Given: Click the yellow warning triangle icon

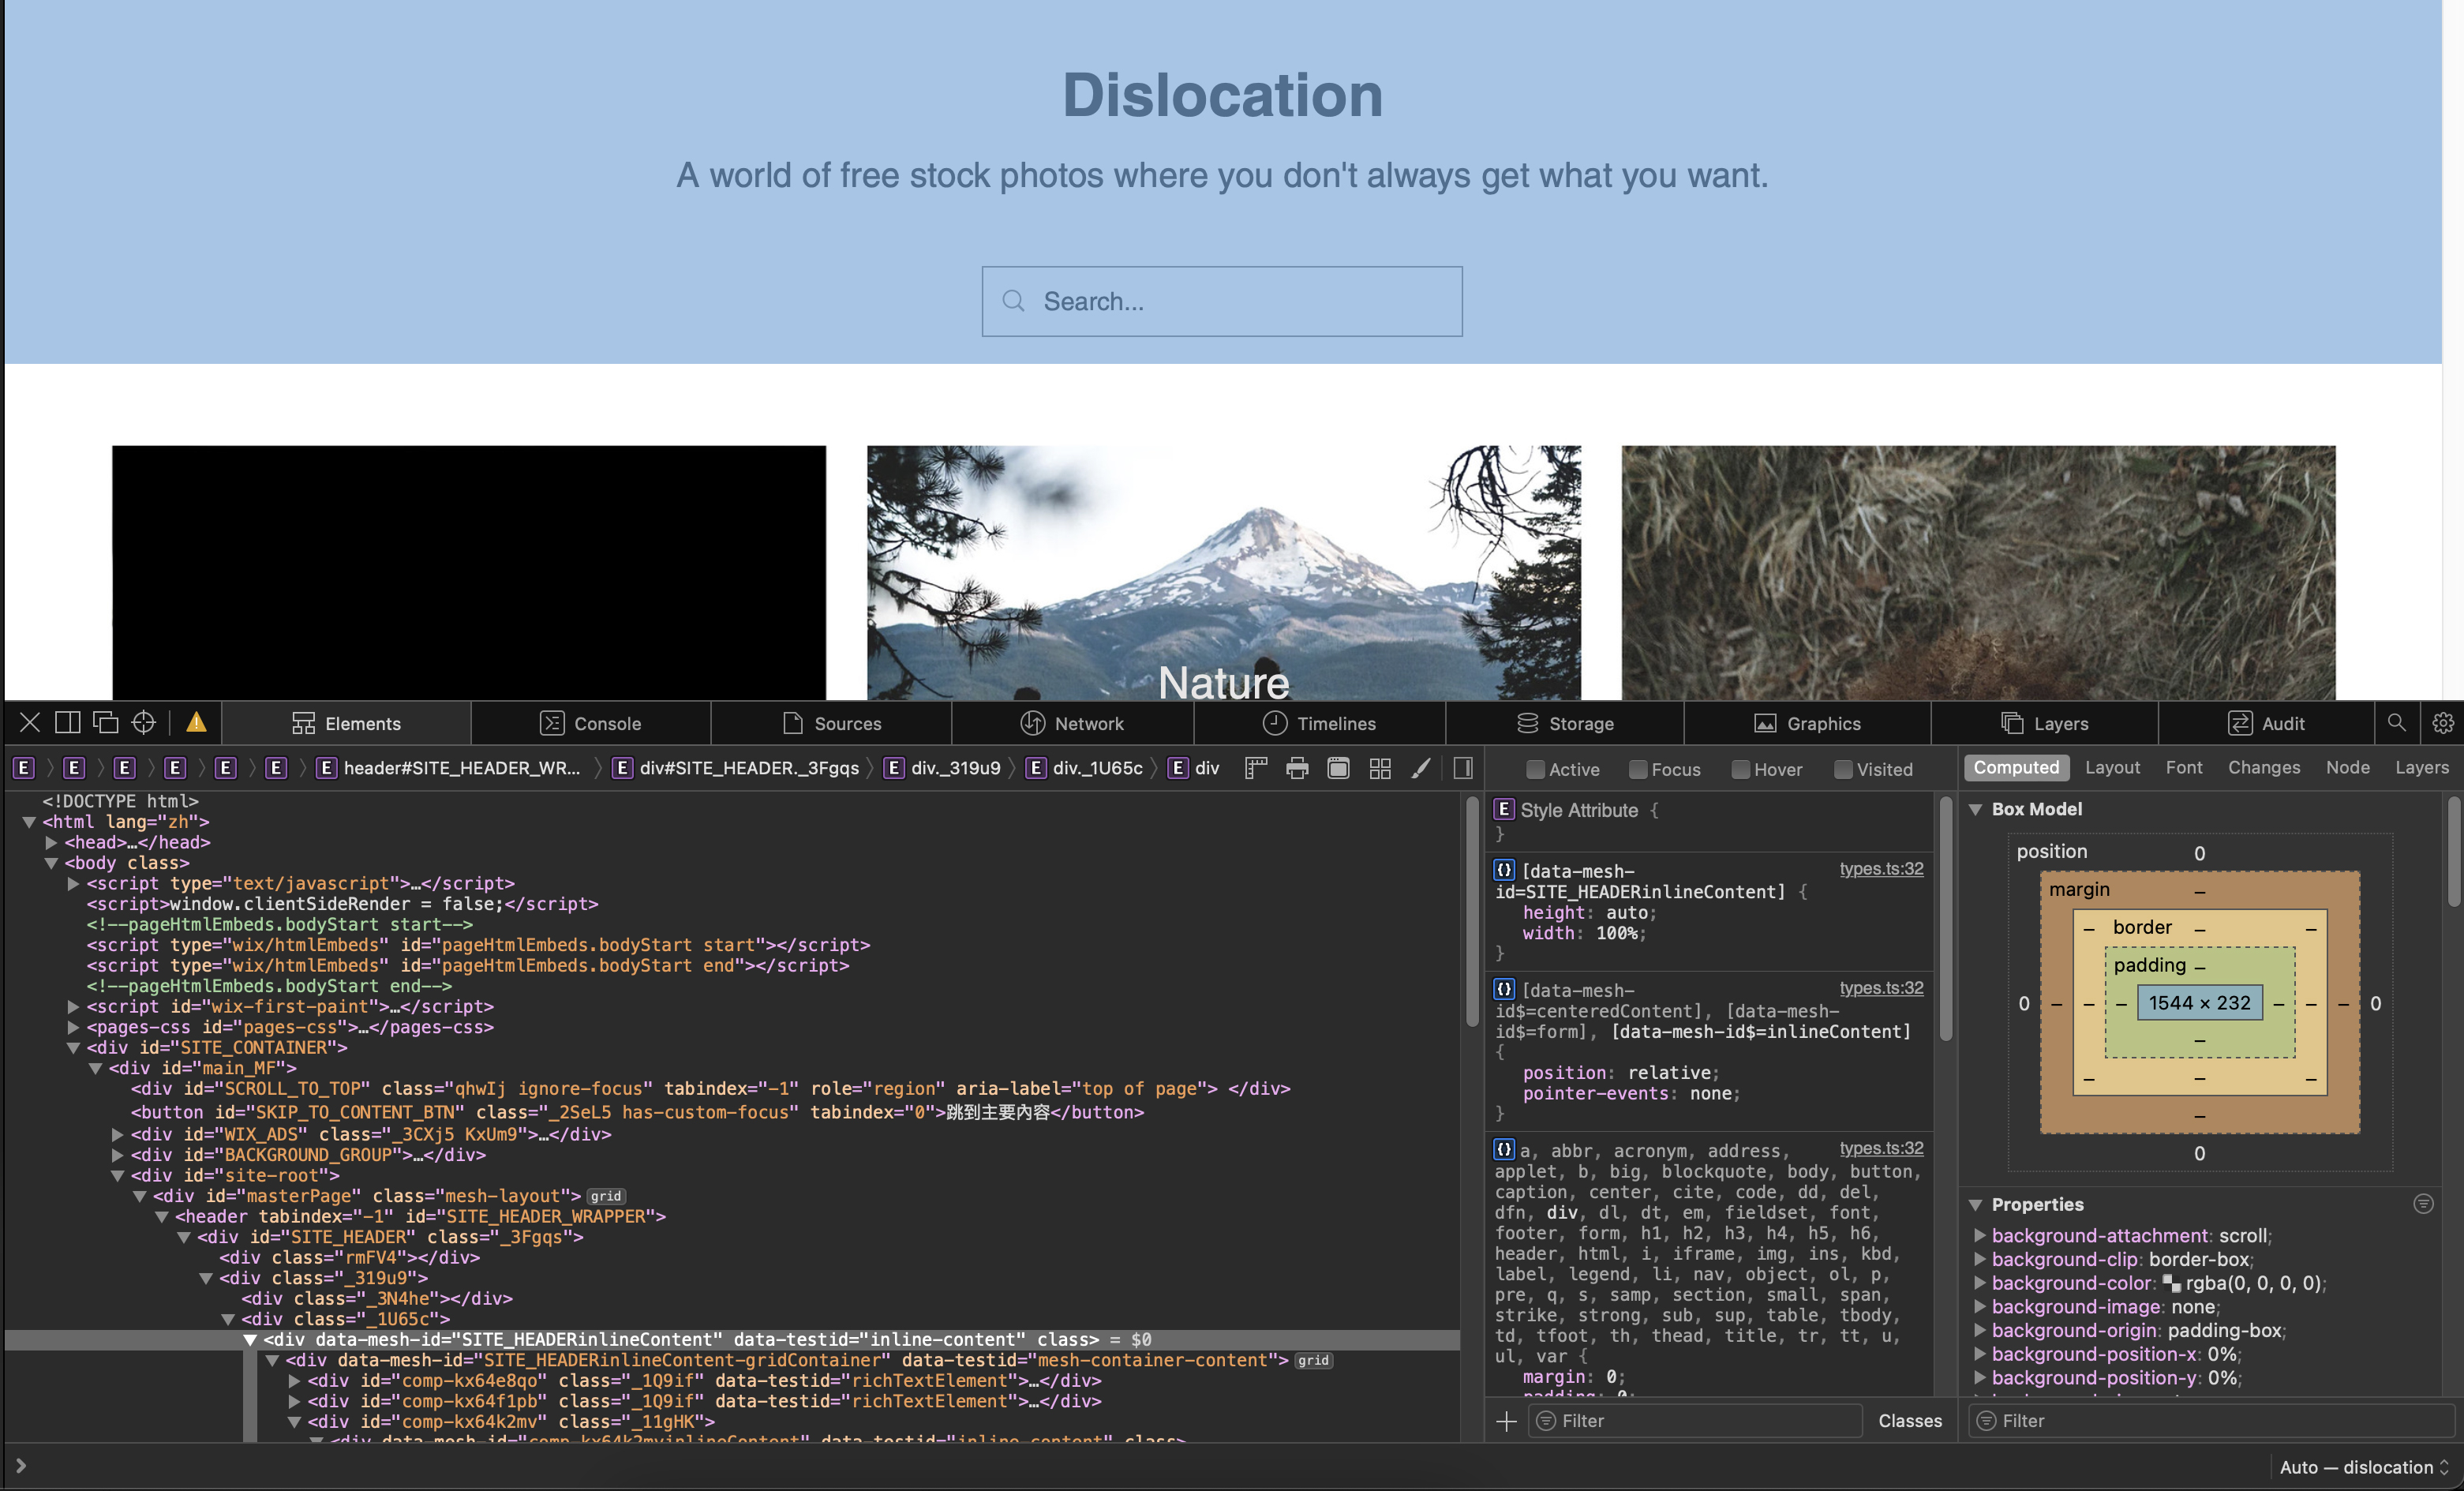Looking at the screenshot, I should (x=196, y=723).
